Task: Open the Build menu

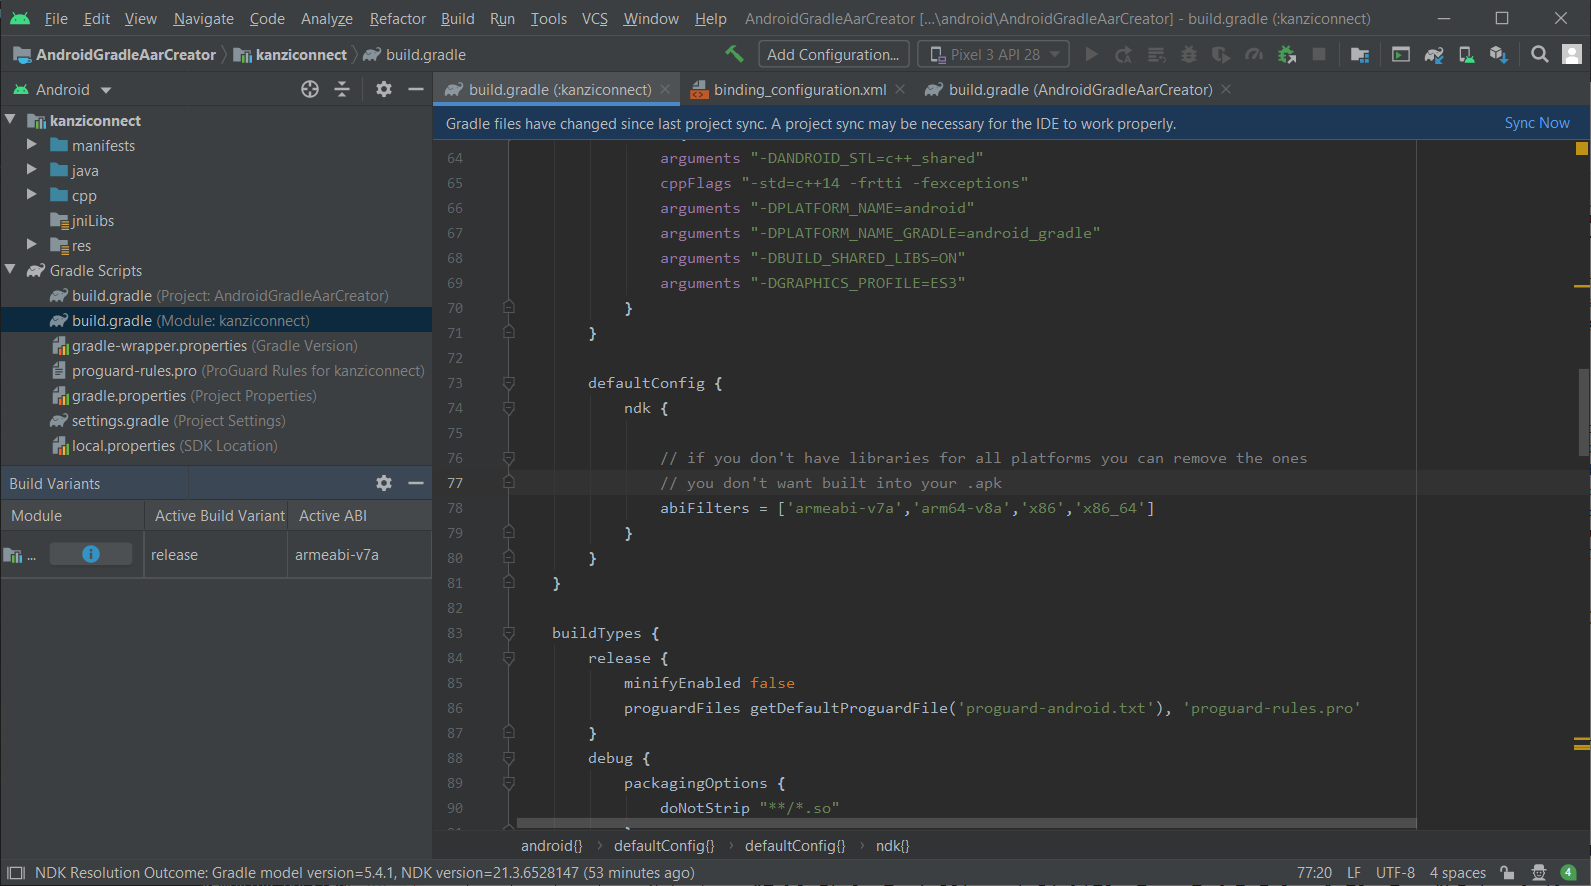Action: click(x=457, y=18)
